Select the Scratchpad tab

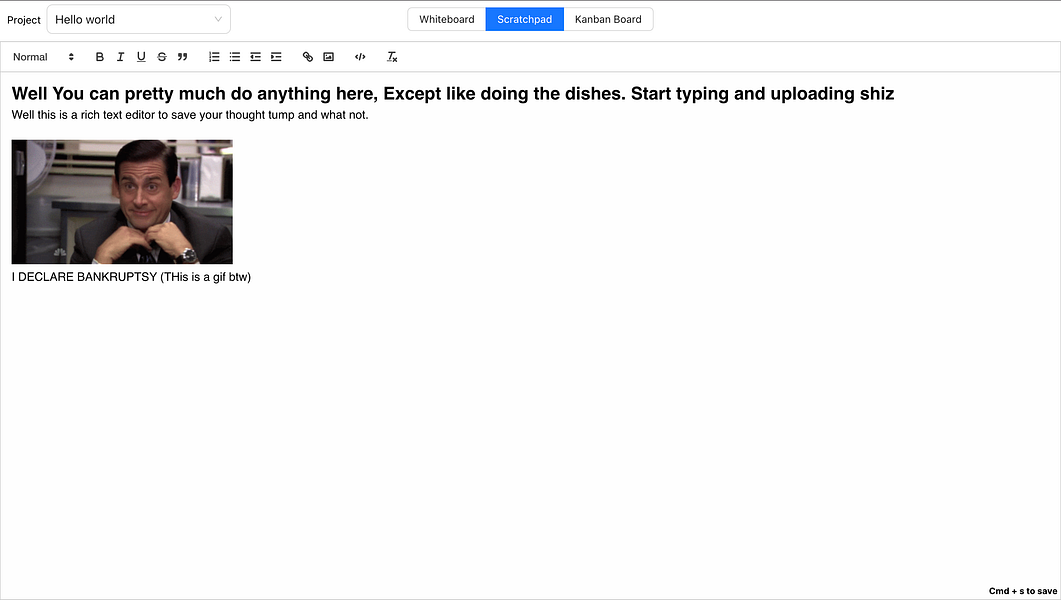(524, 19)
